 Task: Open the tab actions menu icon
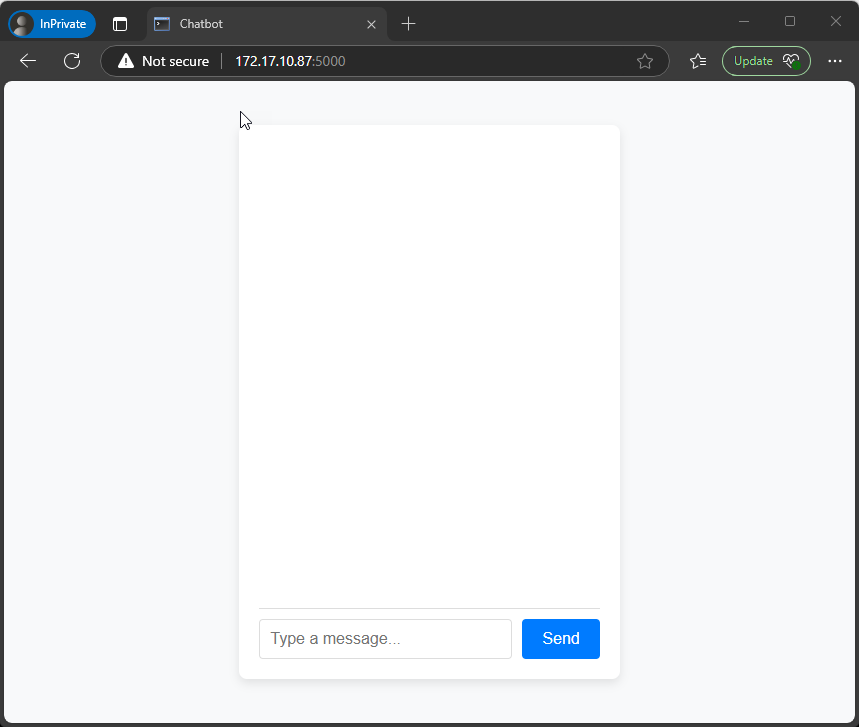tap(120, 24)
